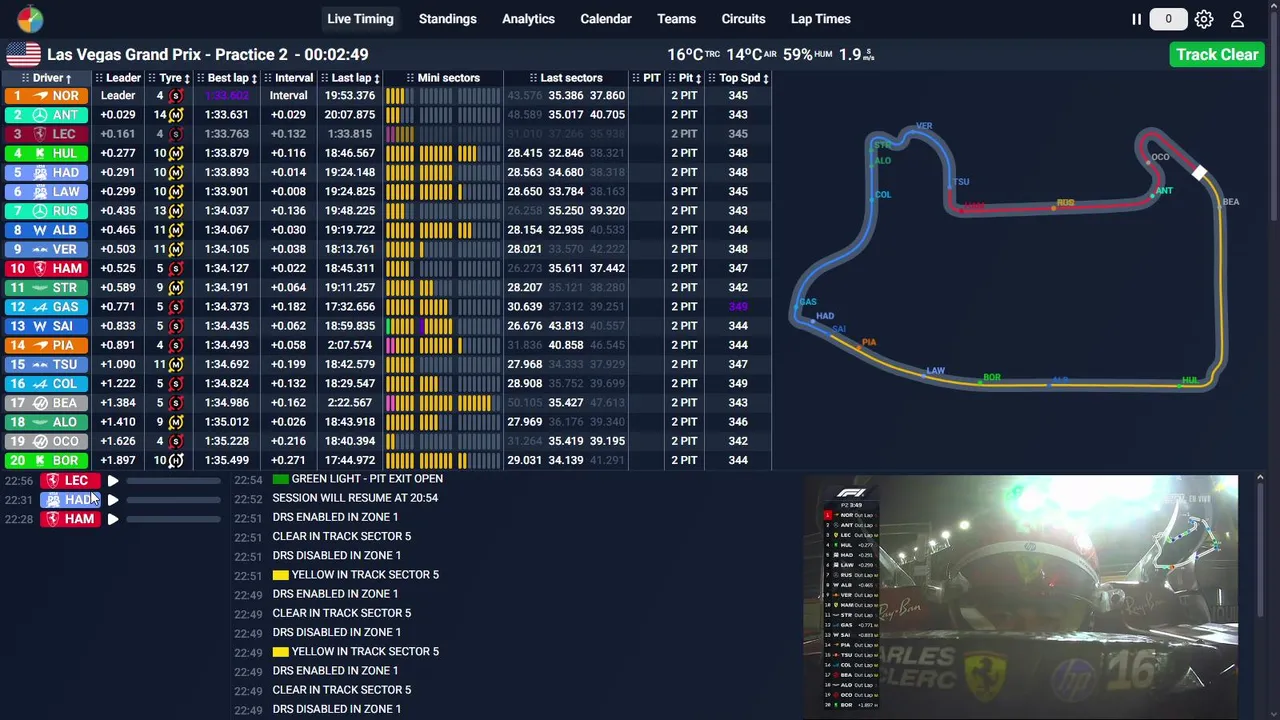Play LEC team radio clip

[x=113, y=481]
